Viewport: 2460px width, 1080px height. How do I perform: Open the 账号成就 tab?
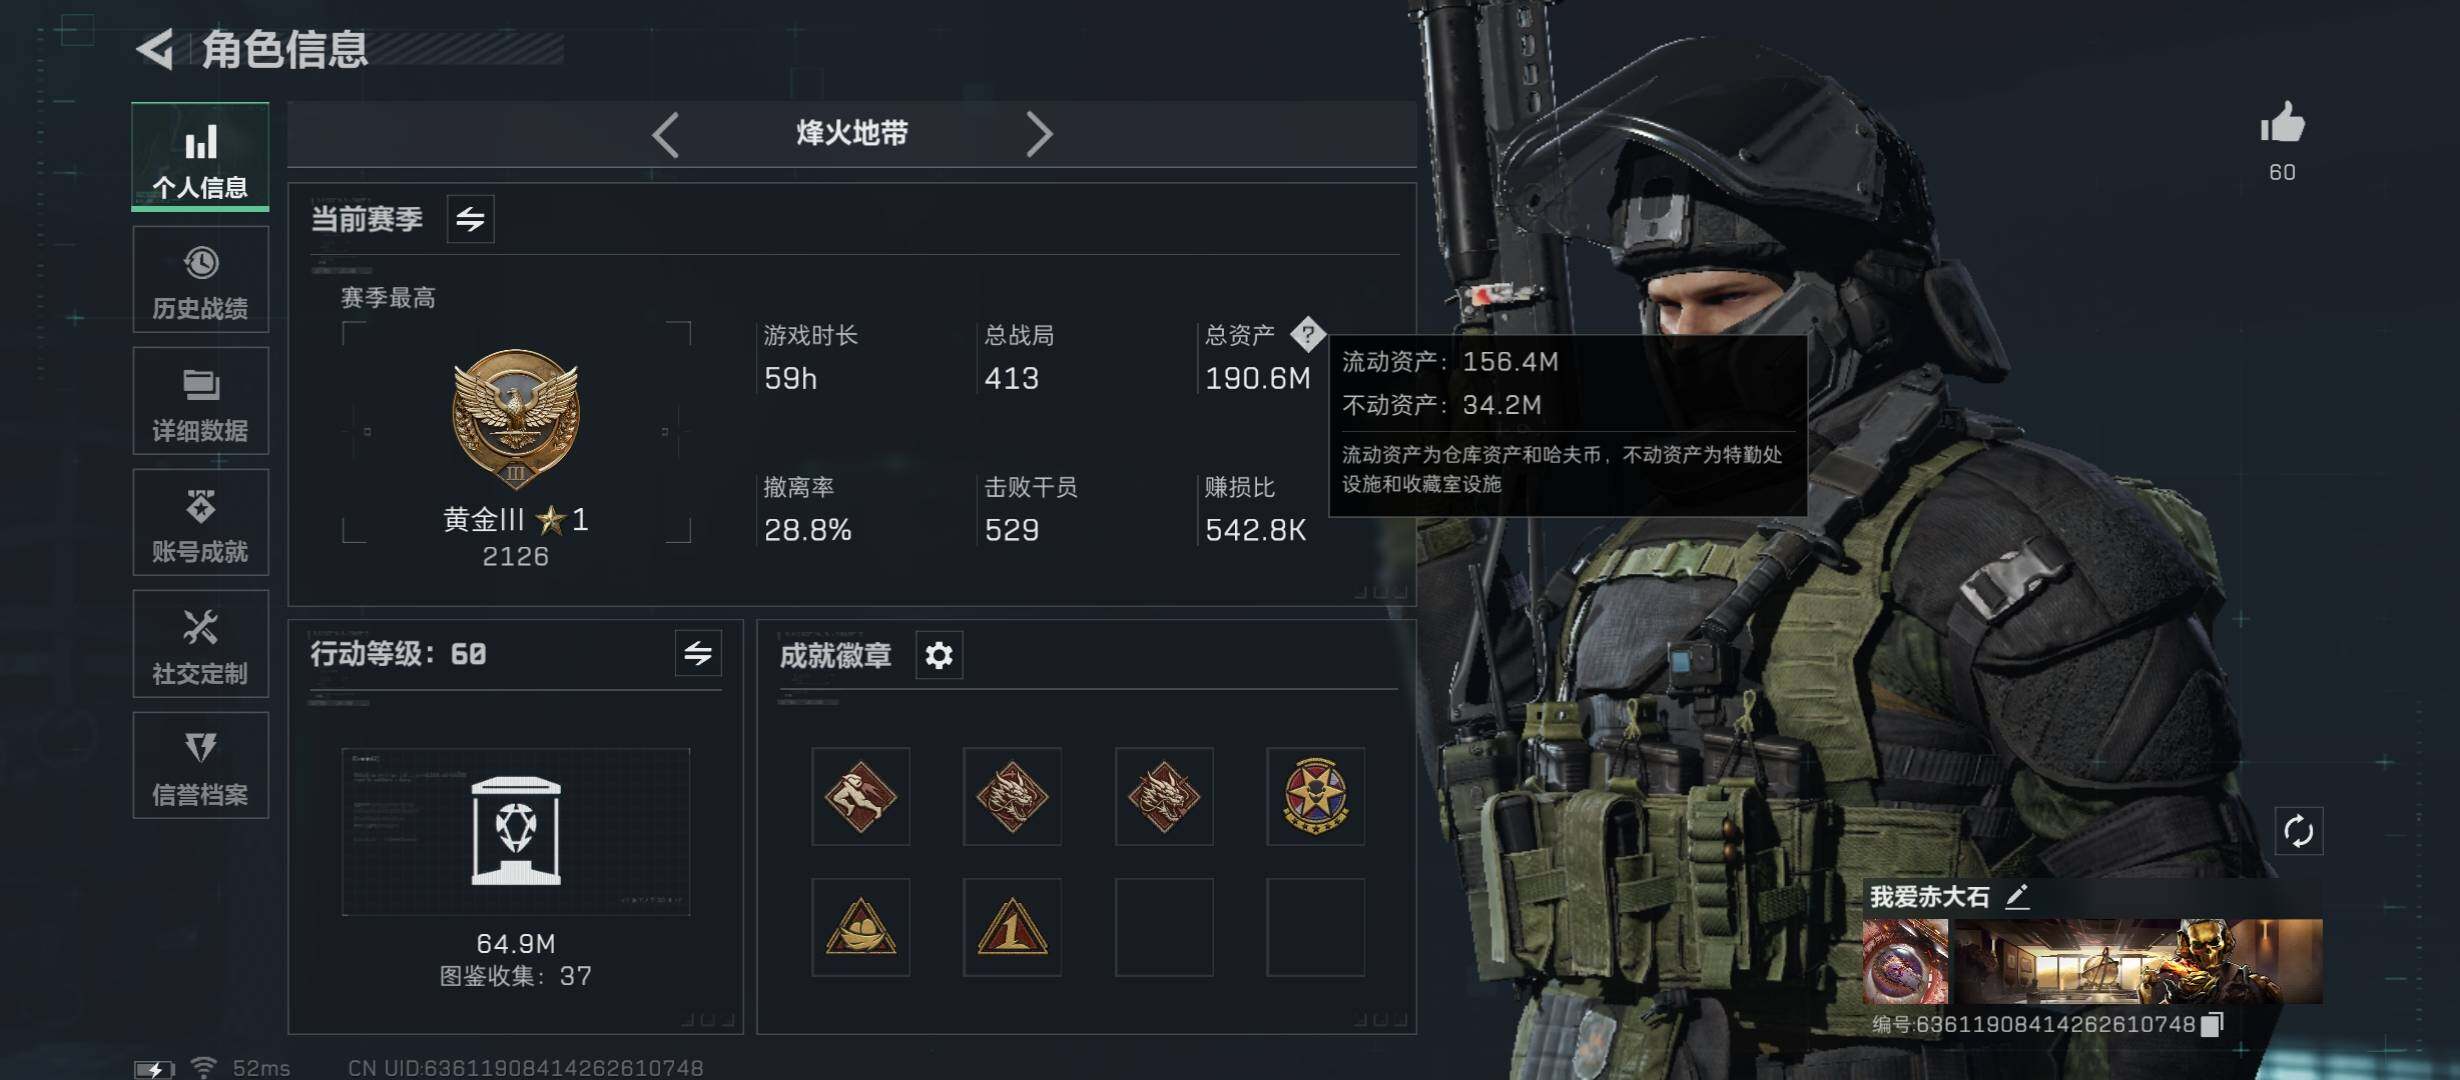coord(200,522)
